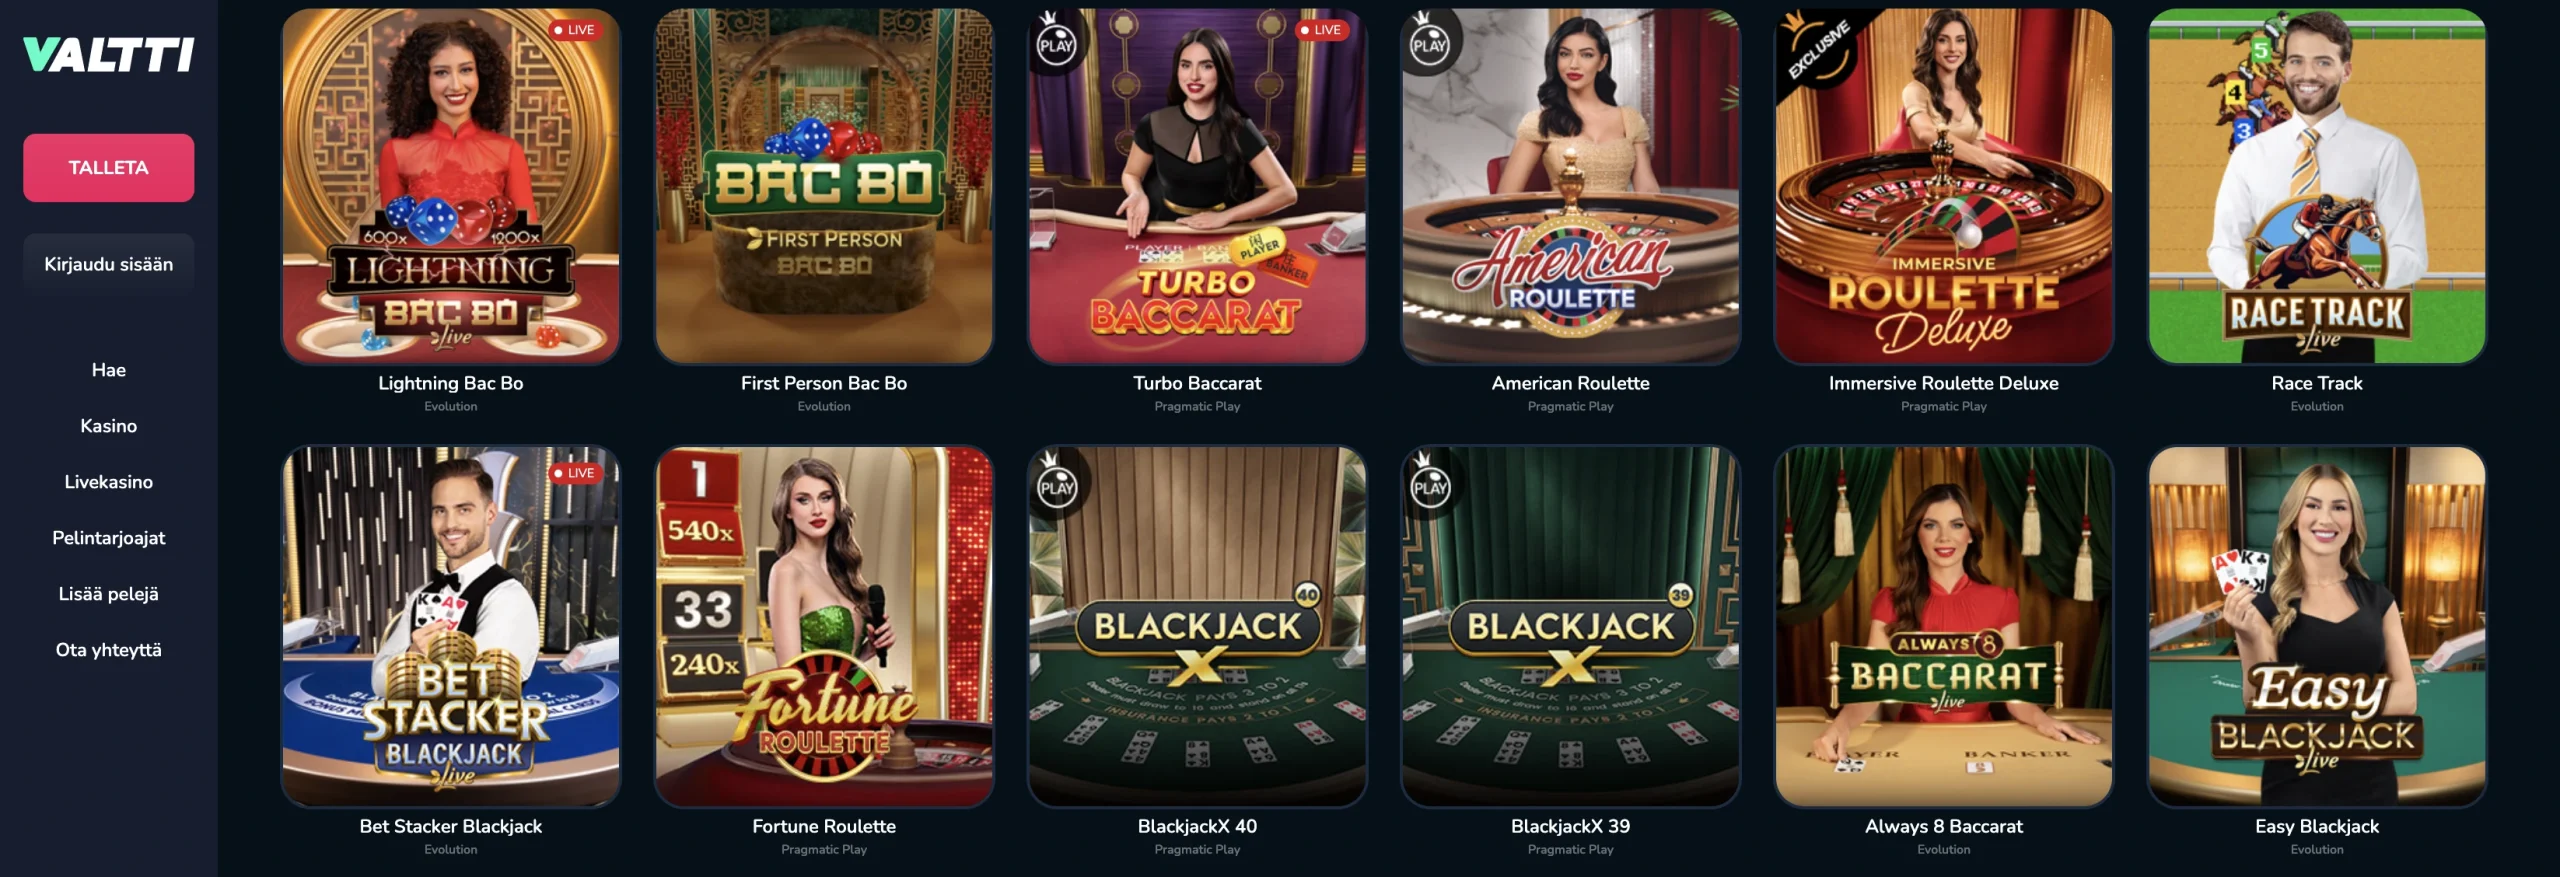Click the Kirjaudu sisään login button
Screen dimensions: 2560x877
pyautogui.click(x=108, y=264)
